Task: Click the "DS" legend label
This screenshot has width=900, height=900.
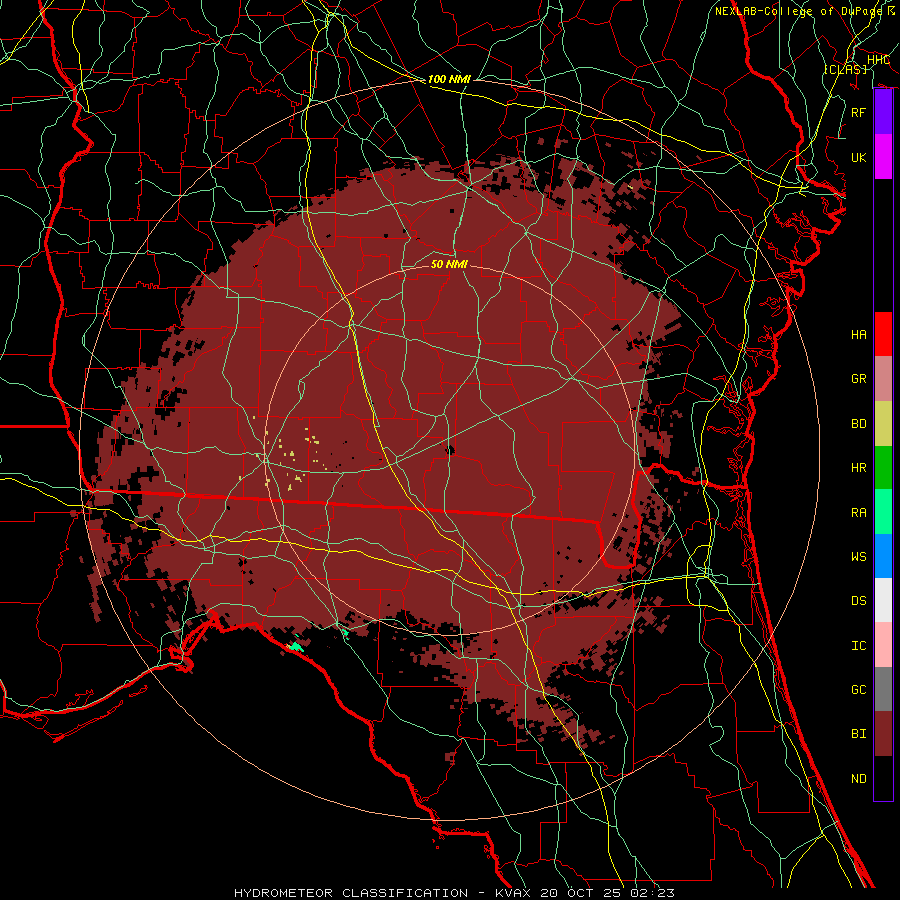Action: tap(859, 601)
